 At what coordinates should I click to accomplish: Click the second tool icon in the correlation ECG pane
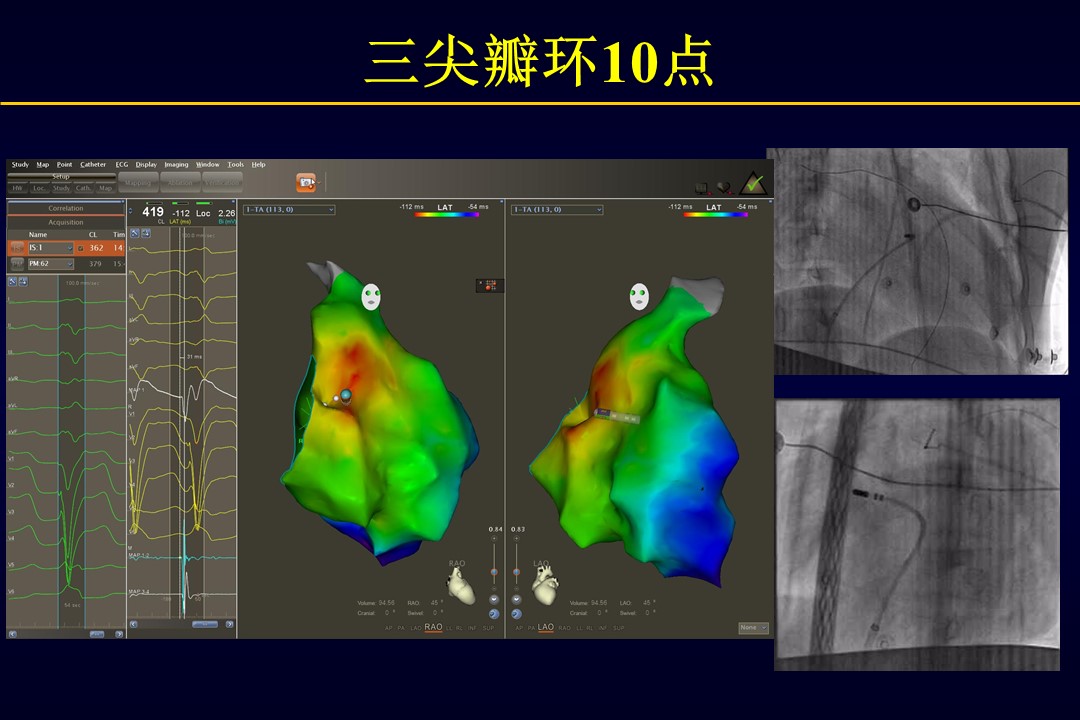pyautogui.click(x=23, y=282)
